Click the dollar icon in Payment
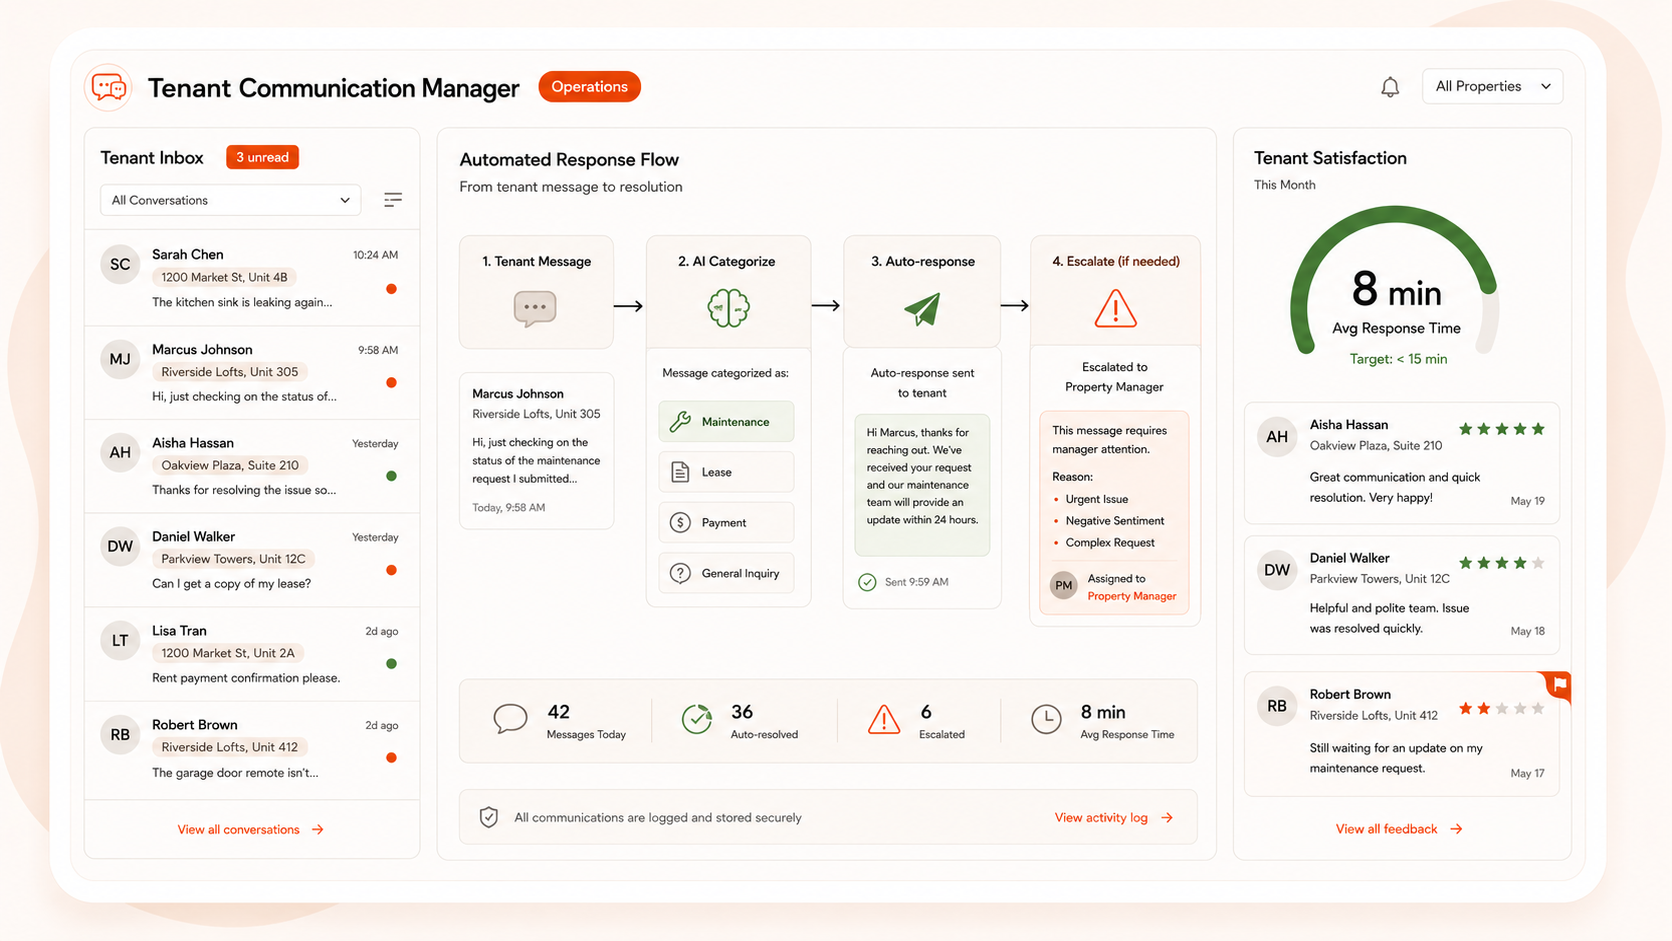 [x=680, y=522]
